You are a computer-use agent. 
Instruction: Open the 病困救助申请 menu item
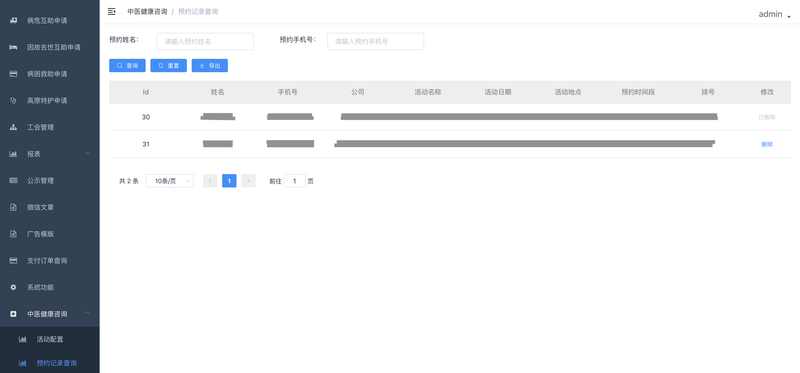click(49, 74)
